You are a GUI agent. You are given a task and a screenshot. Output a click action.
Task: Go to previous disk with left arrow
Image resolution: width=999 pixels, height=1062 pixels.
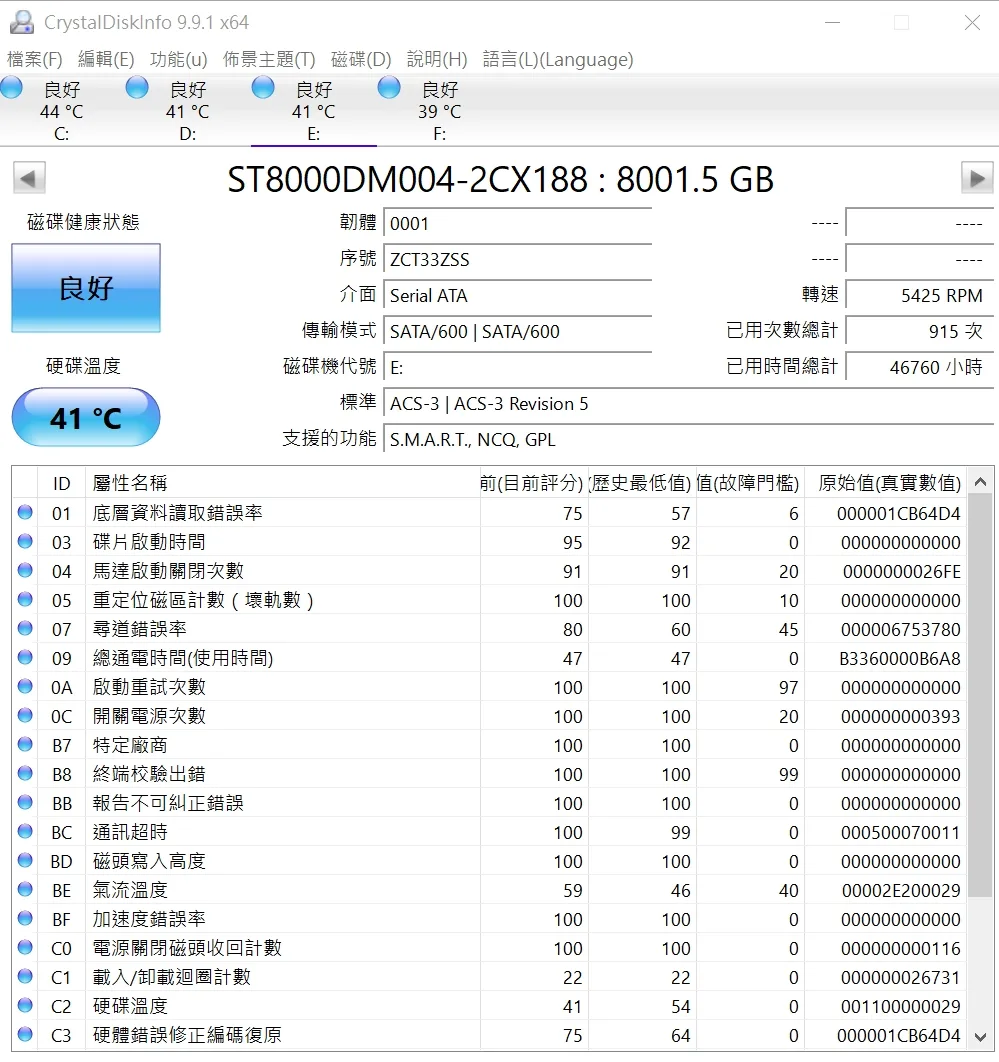tap(29, 178)
